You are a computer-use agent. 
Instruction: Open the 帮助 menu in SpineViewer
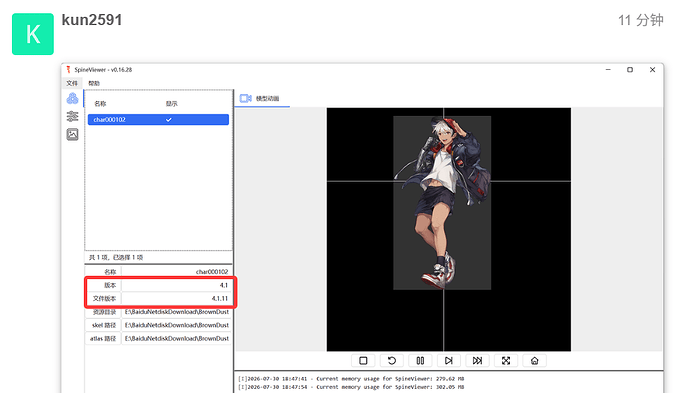click(x=94, y=83)
